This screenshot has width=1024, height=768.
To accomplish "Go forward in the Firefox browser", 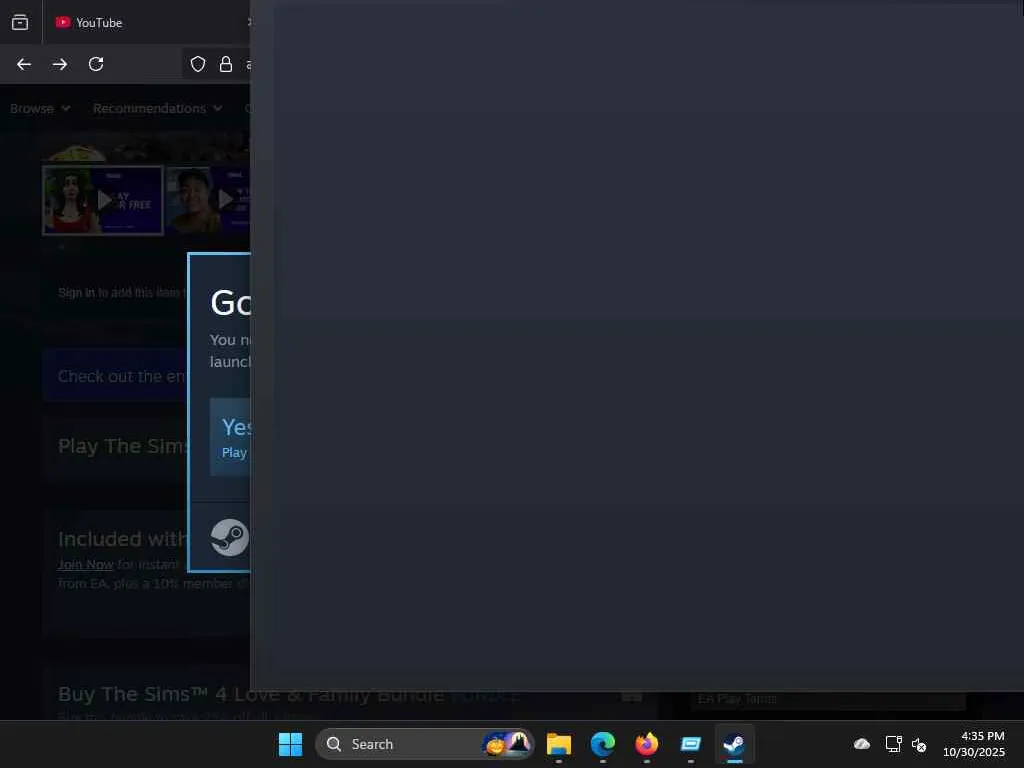I will point(60,64).
